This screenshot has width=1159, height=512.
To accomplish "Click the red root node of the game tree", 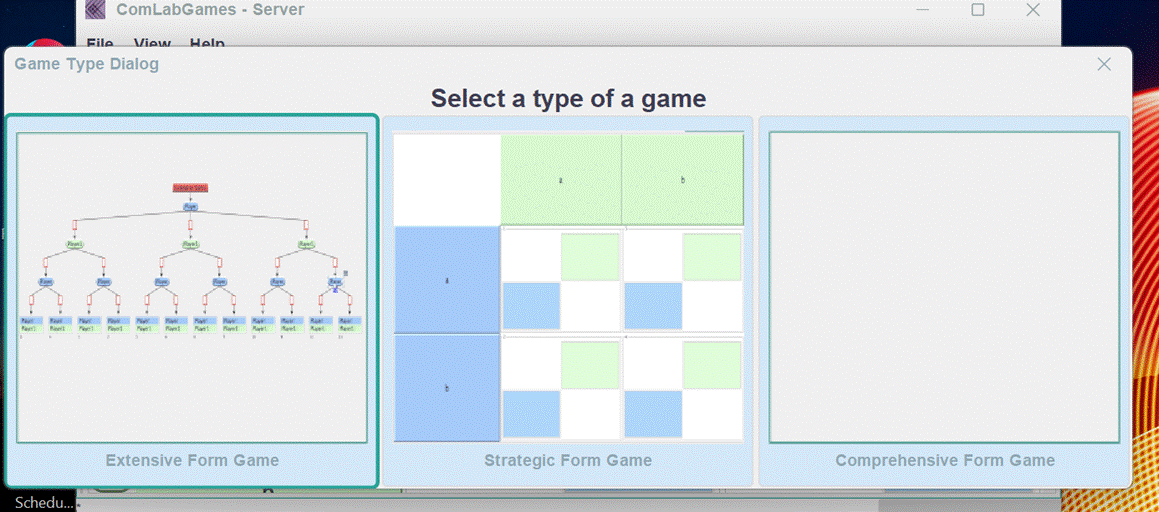I will coord(190,188).
